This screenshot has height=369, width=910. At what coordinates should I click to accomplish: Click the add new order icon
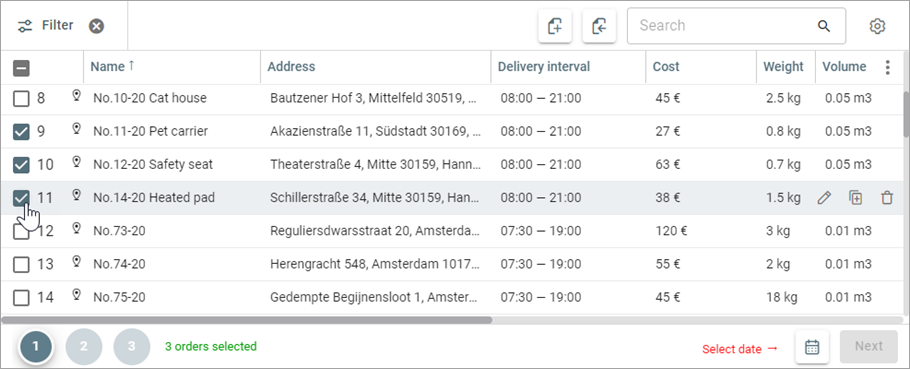[555, 26]
